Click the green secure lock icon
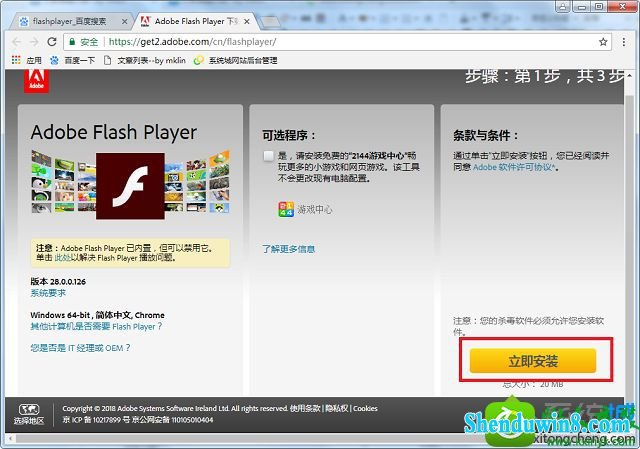 72,42
